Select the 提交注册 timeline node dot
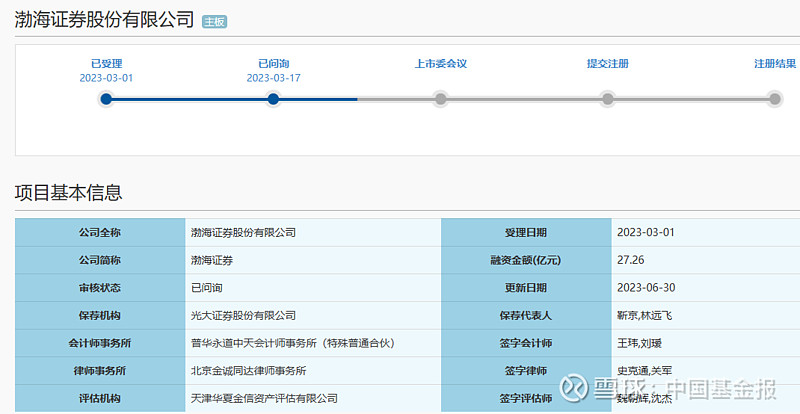The width and height of the screenshot is (800, 414). [608, 99]
